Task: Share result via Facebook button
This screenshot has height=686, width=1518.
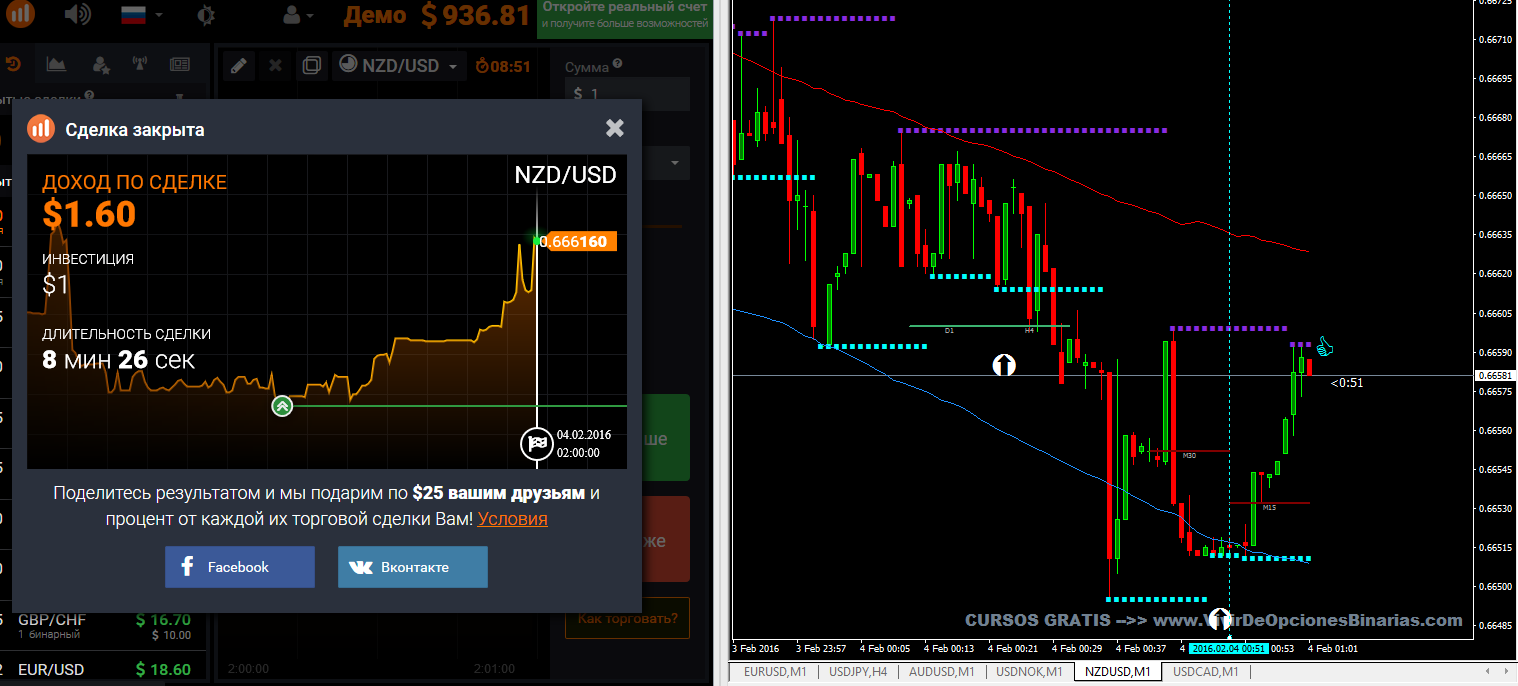Action: [x=240, y=567]
